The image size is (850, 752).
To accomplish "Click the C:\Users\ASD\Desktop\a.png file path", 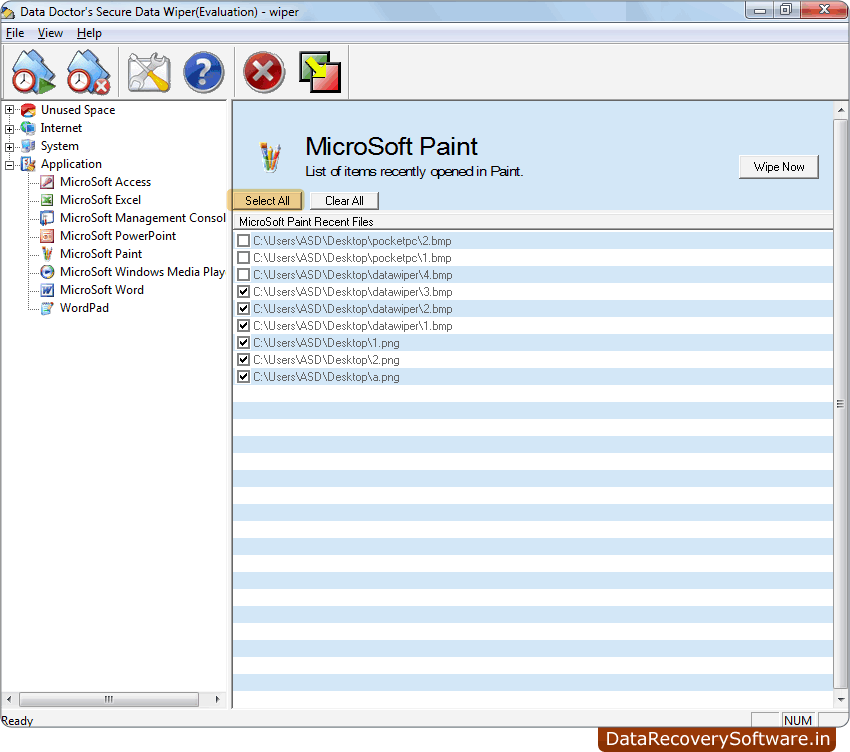I will (326, 377).
